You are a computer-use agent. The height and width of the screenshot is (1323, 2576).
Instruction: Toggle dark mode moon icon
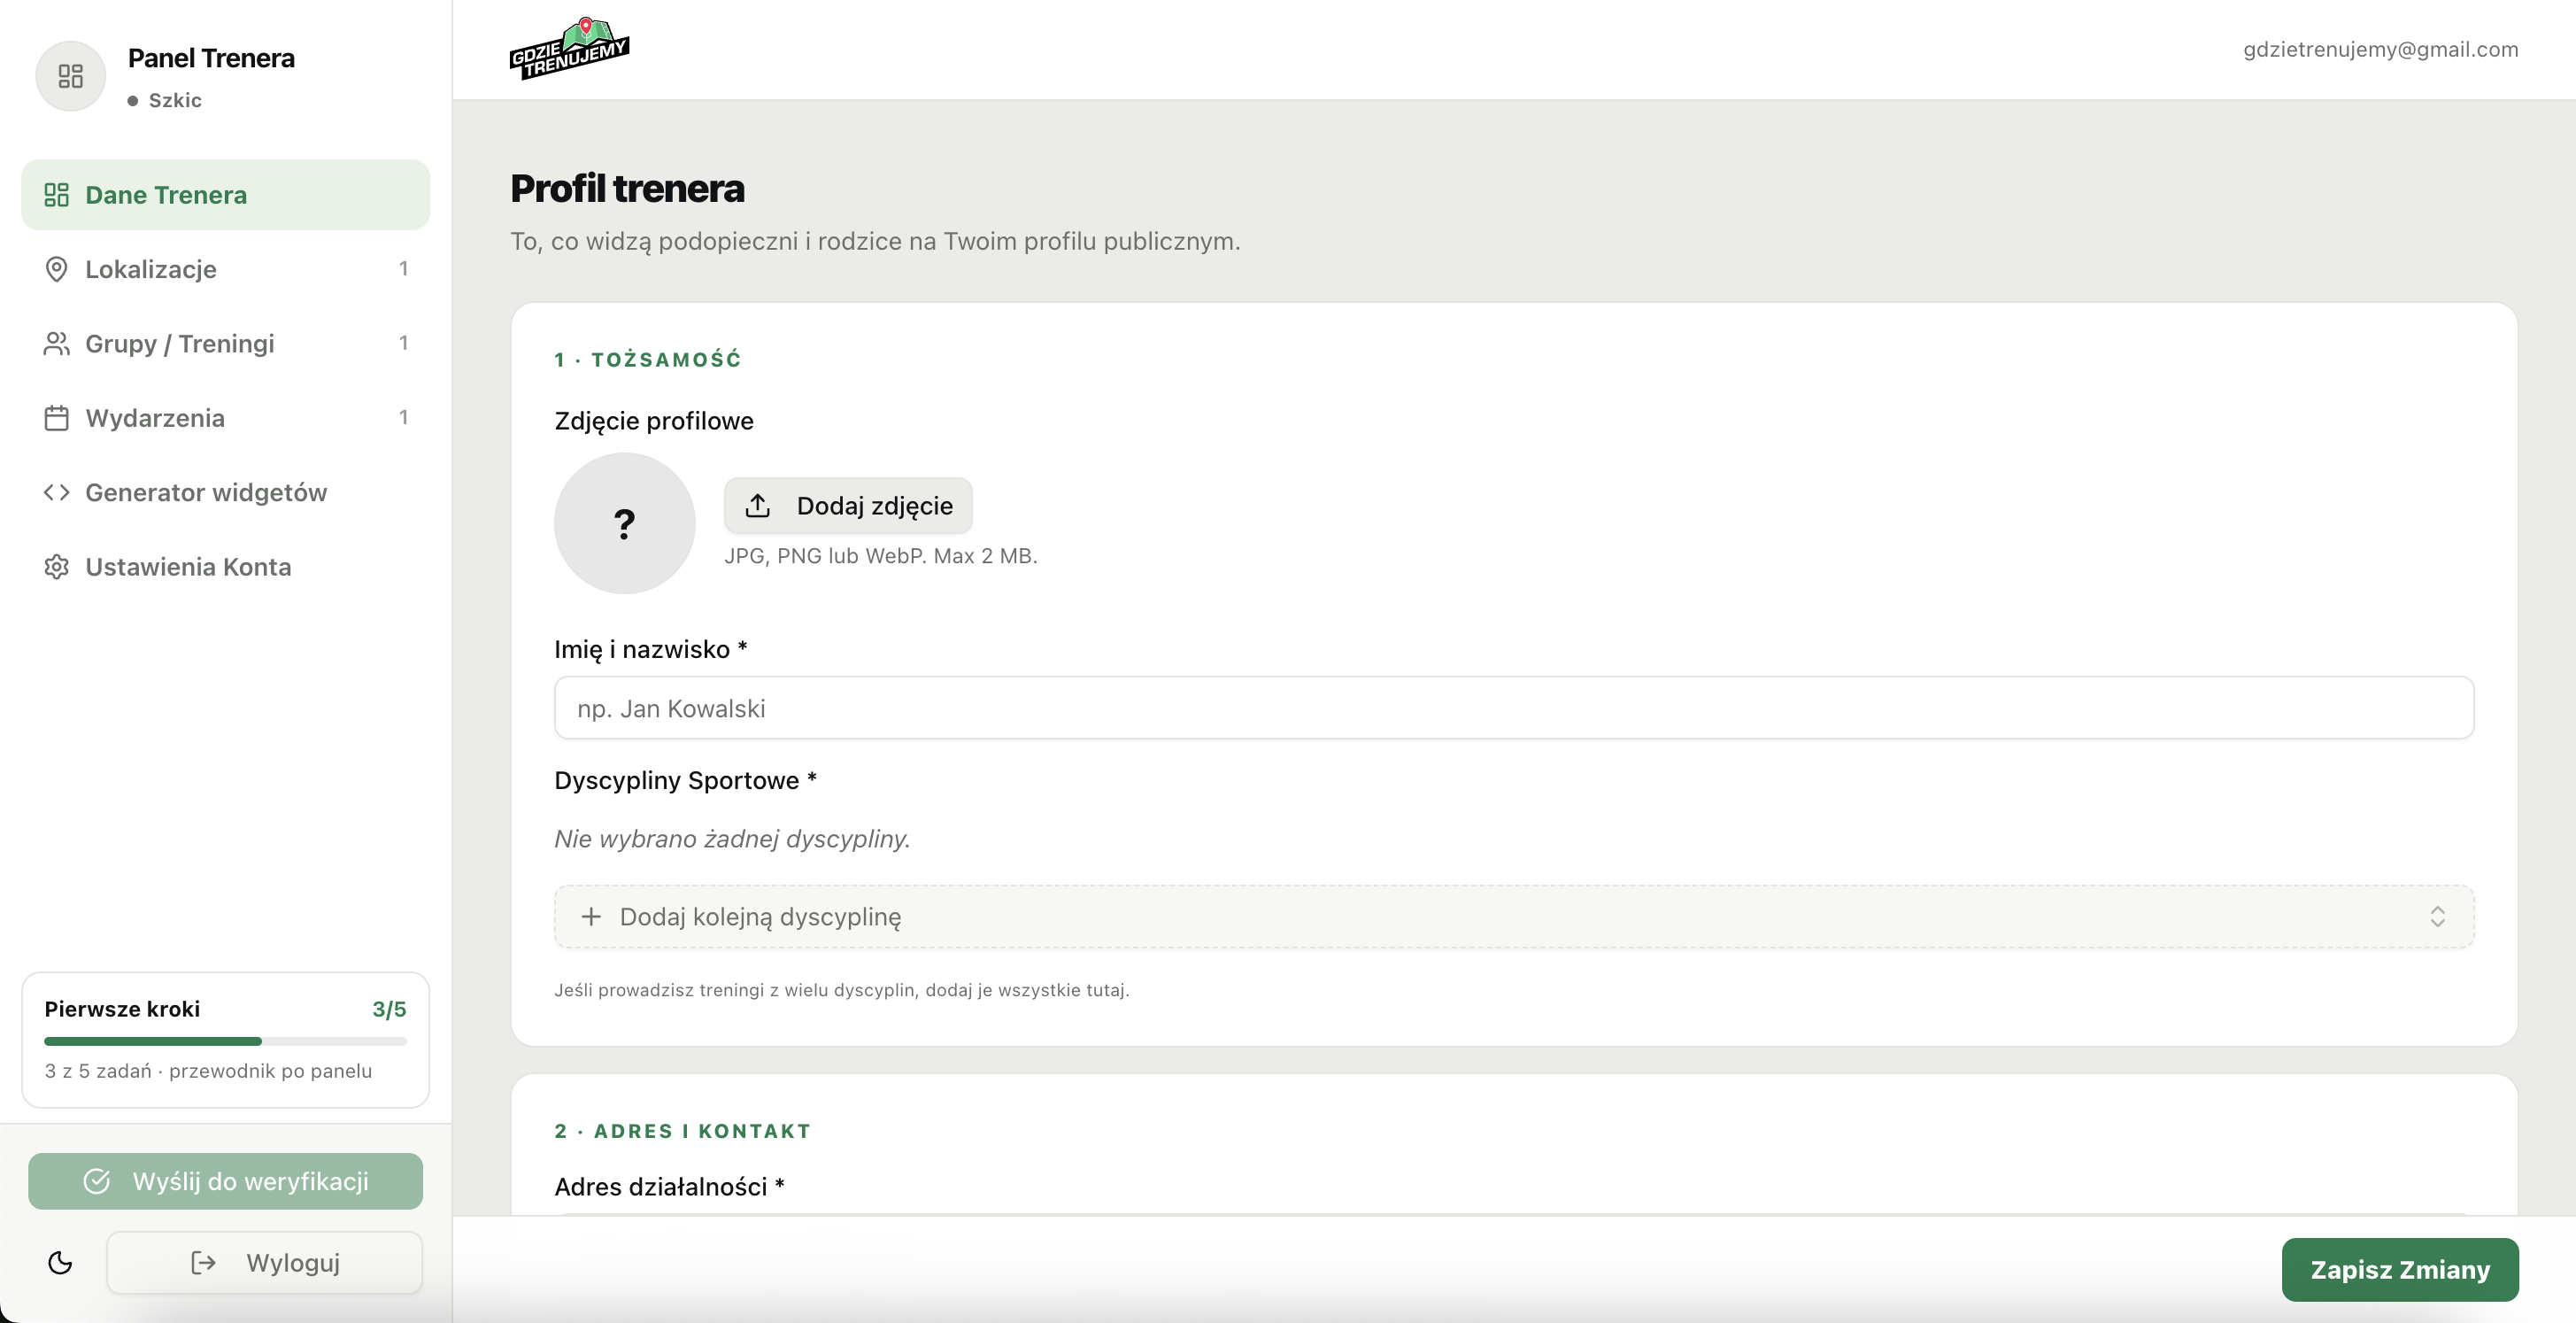pyautogui.click(x=60, y=1263)
